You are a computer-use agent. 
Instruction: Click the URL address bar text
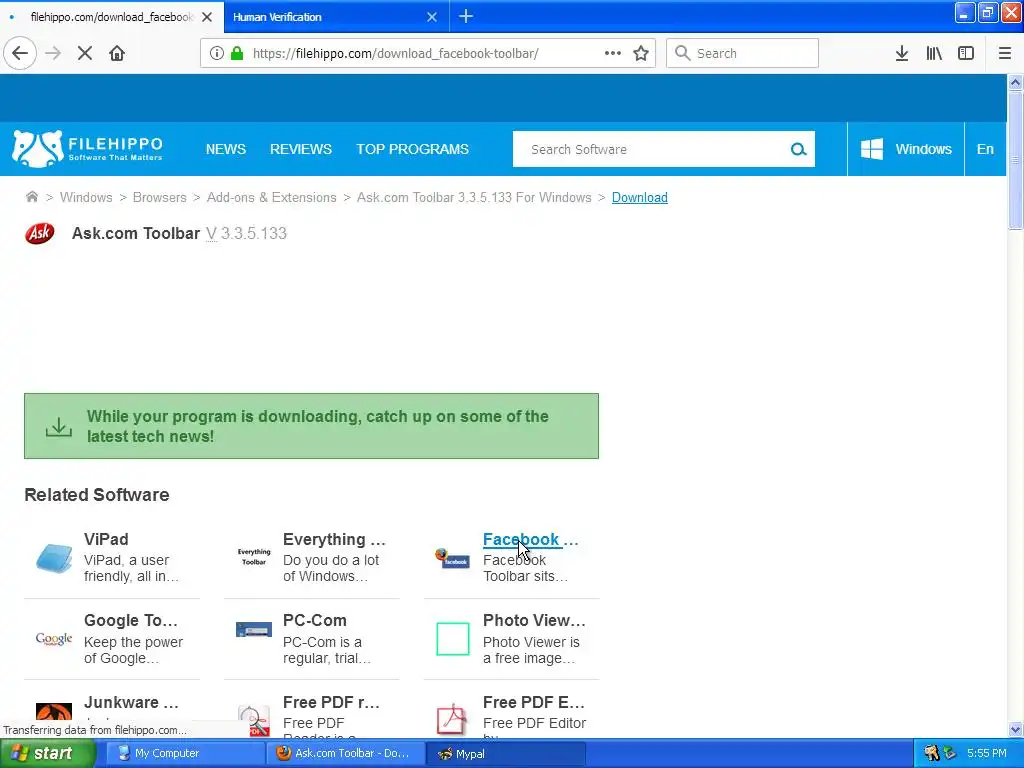(x=395, y=54)
